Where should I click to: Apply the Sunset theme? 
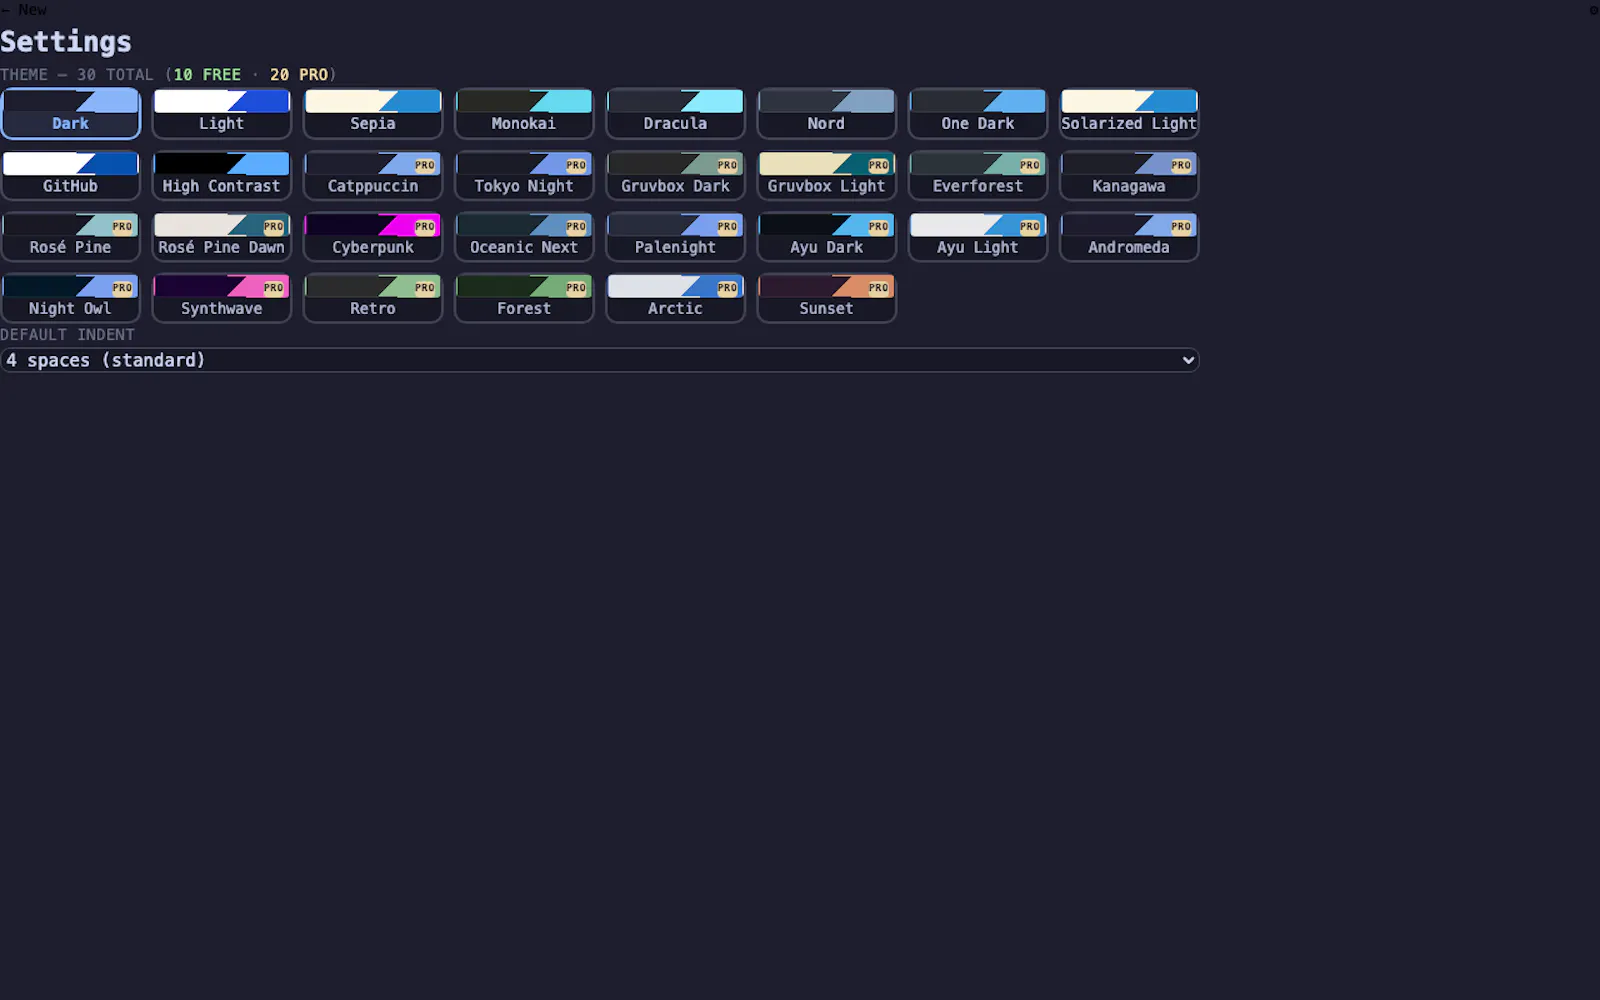point(827,298)
